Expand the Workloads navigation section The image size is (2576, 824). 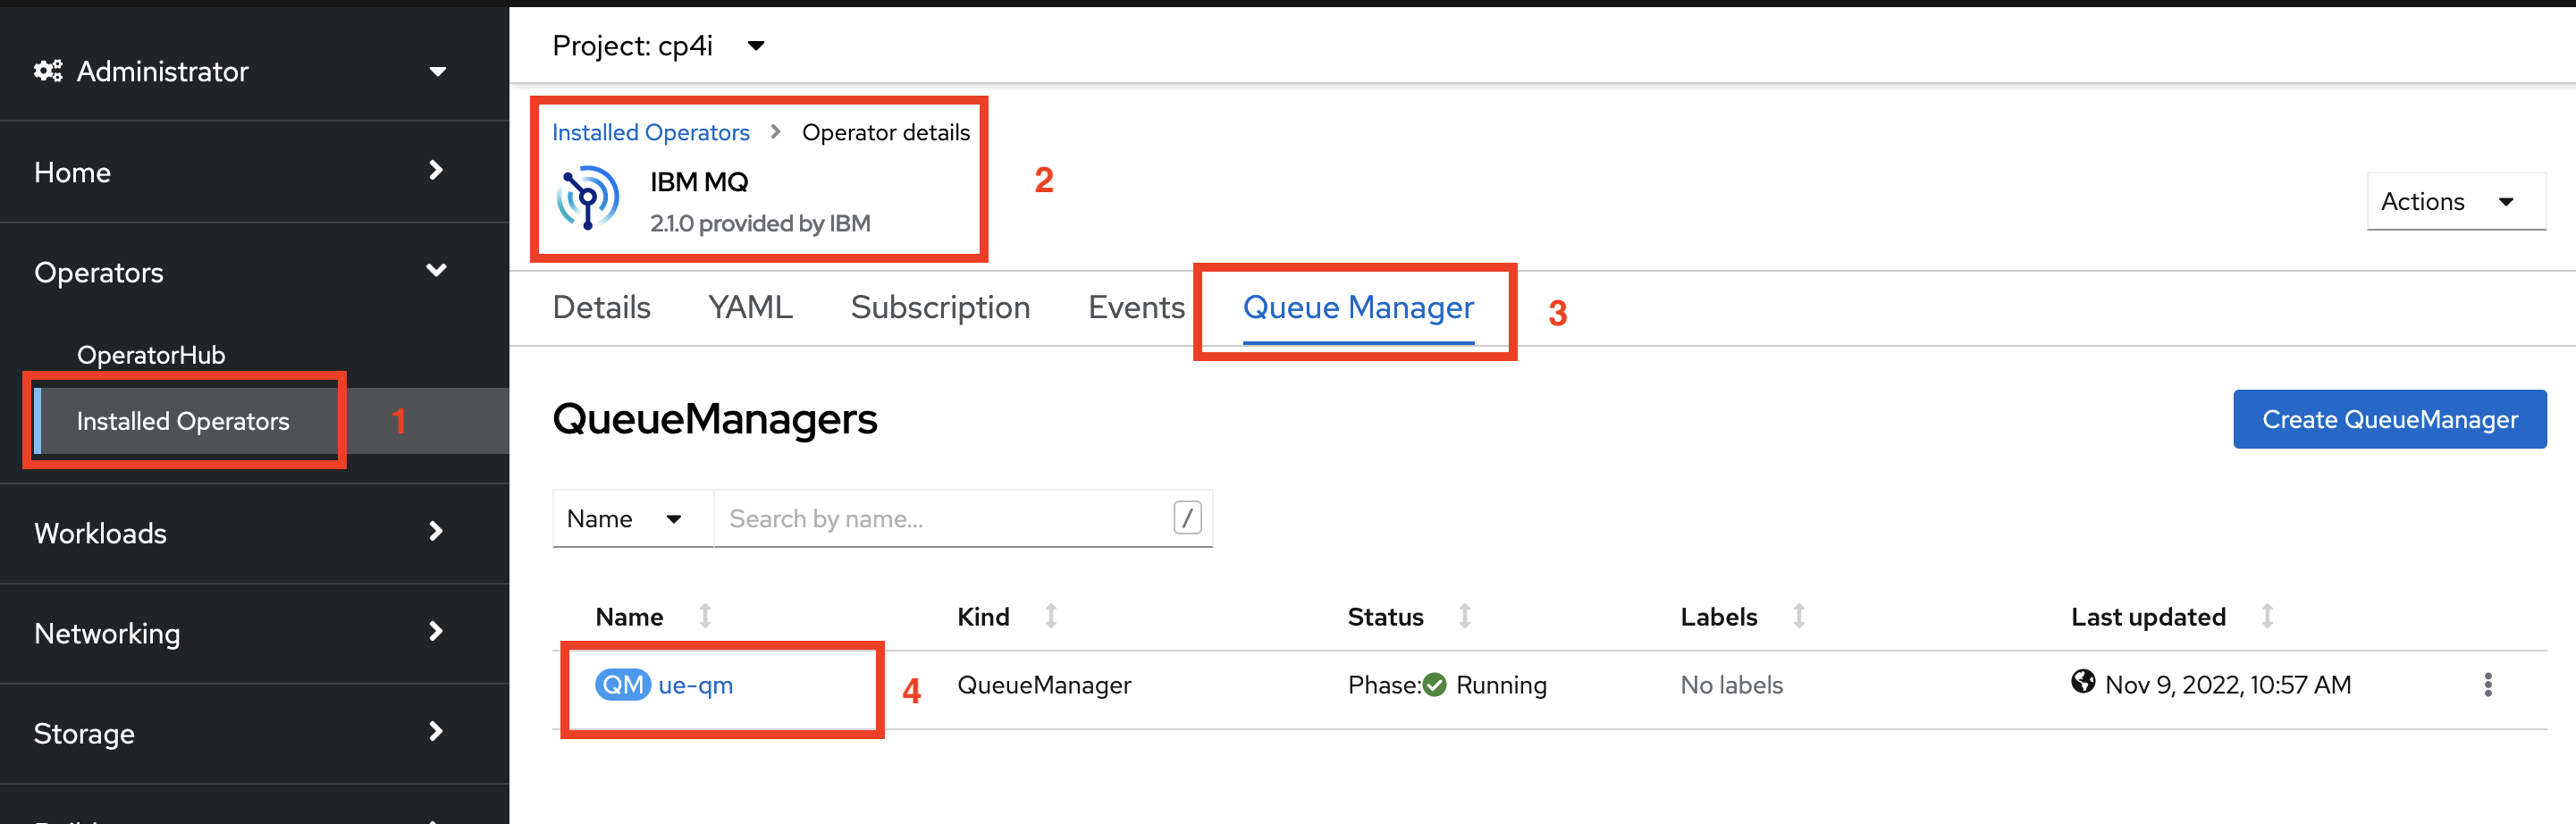tap(254, 533)
